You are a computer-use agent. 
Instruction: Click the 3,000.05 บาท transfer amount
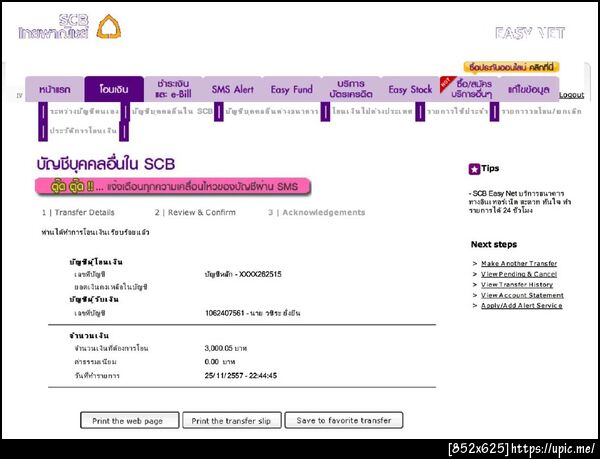tap(226, 348)
